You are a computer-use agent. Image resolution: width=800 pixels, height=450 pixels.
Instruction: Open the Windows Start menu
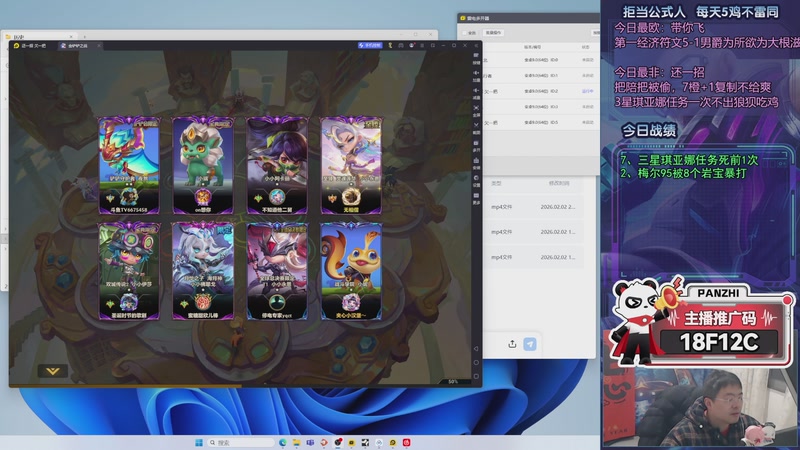[x=199, y=442]
